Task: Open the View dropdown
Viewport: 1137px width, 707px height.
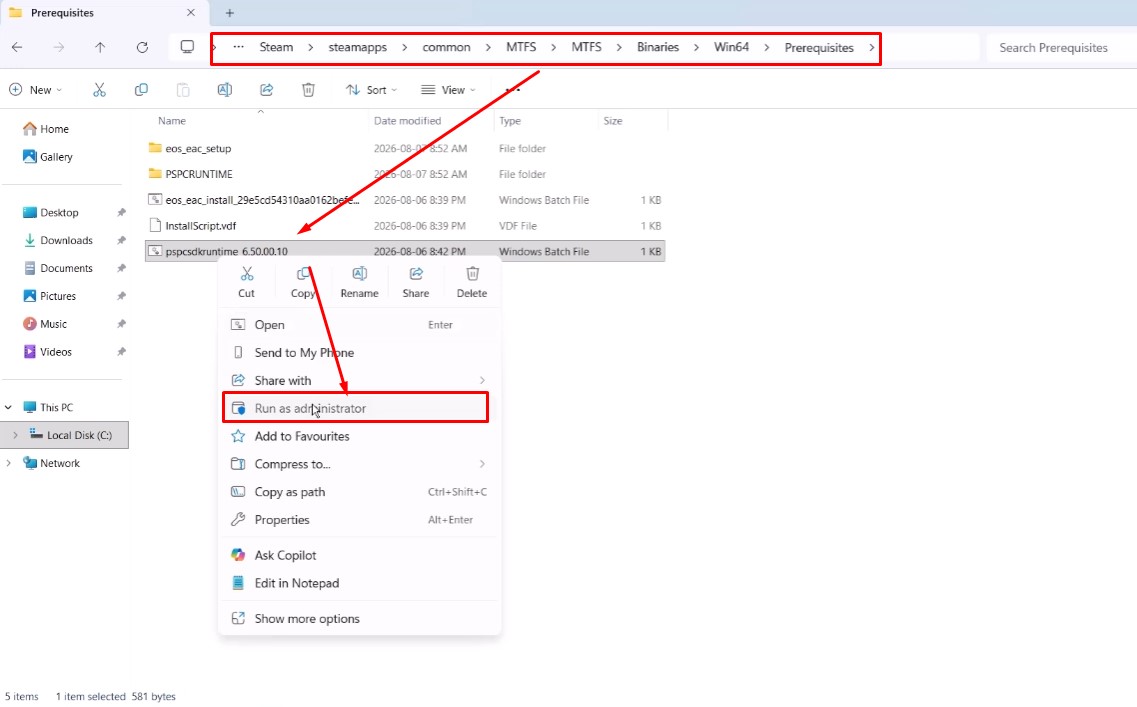Action: (x=448, y=90)
